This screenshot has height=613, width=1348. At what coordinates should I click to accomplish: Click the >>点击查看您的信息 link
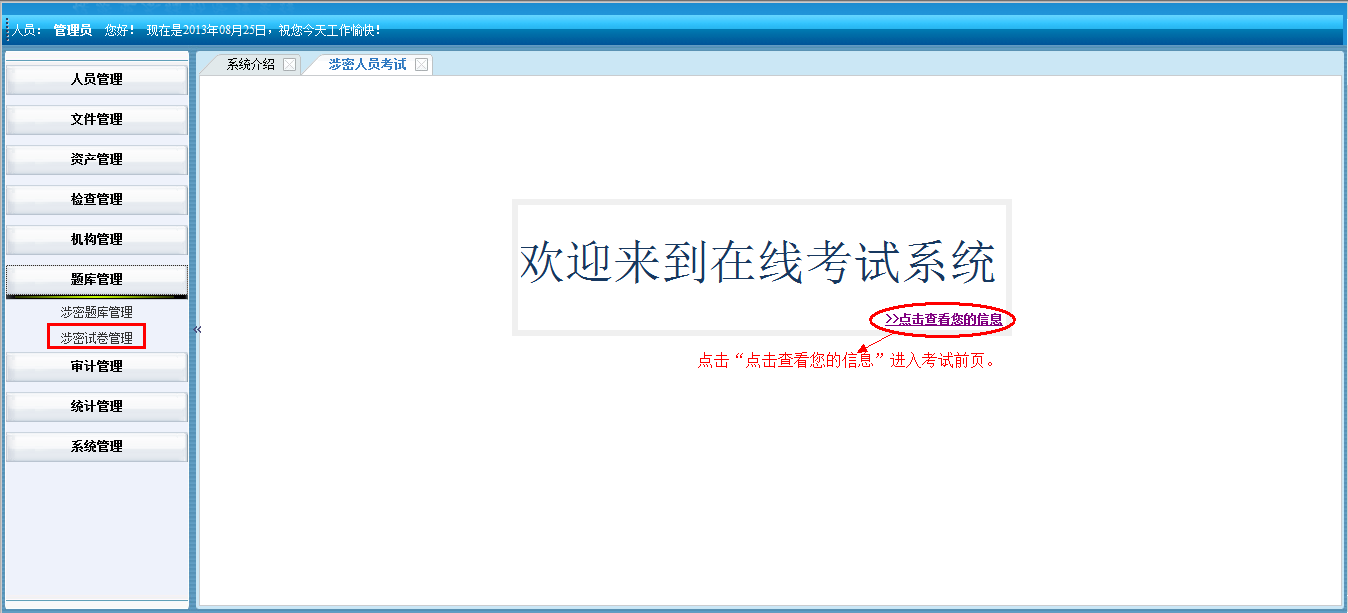point(943,319)
